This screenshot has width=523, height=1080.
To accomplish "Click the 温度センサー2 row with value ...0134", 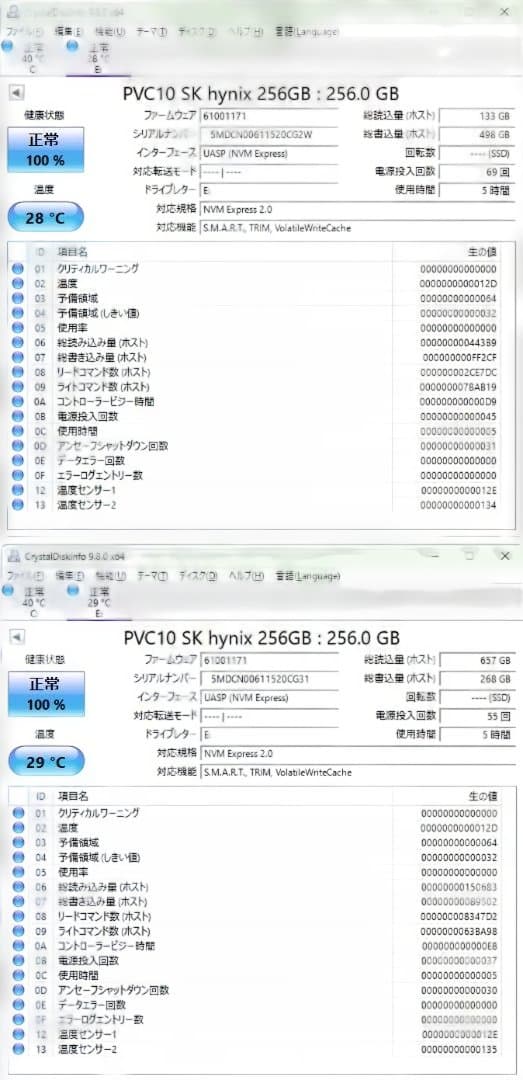I will click(x=261, y=505).
